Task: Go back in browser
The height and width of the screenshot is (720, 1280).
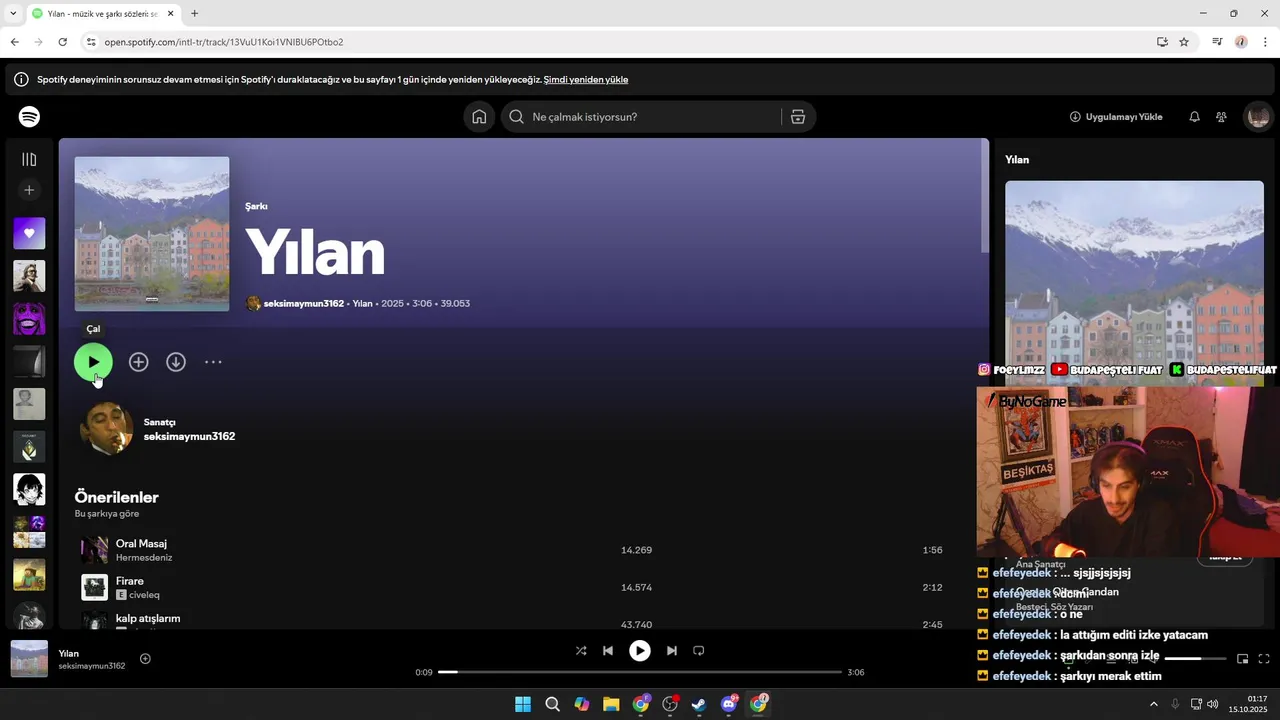Action: coord(14,42)
